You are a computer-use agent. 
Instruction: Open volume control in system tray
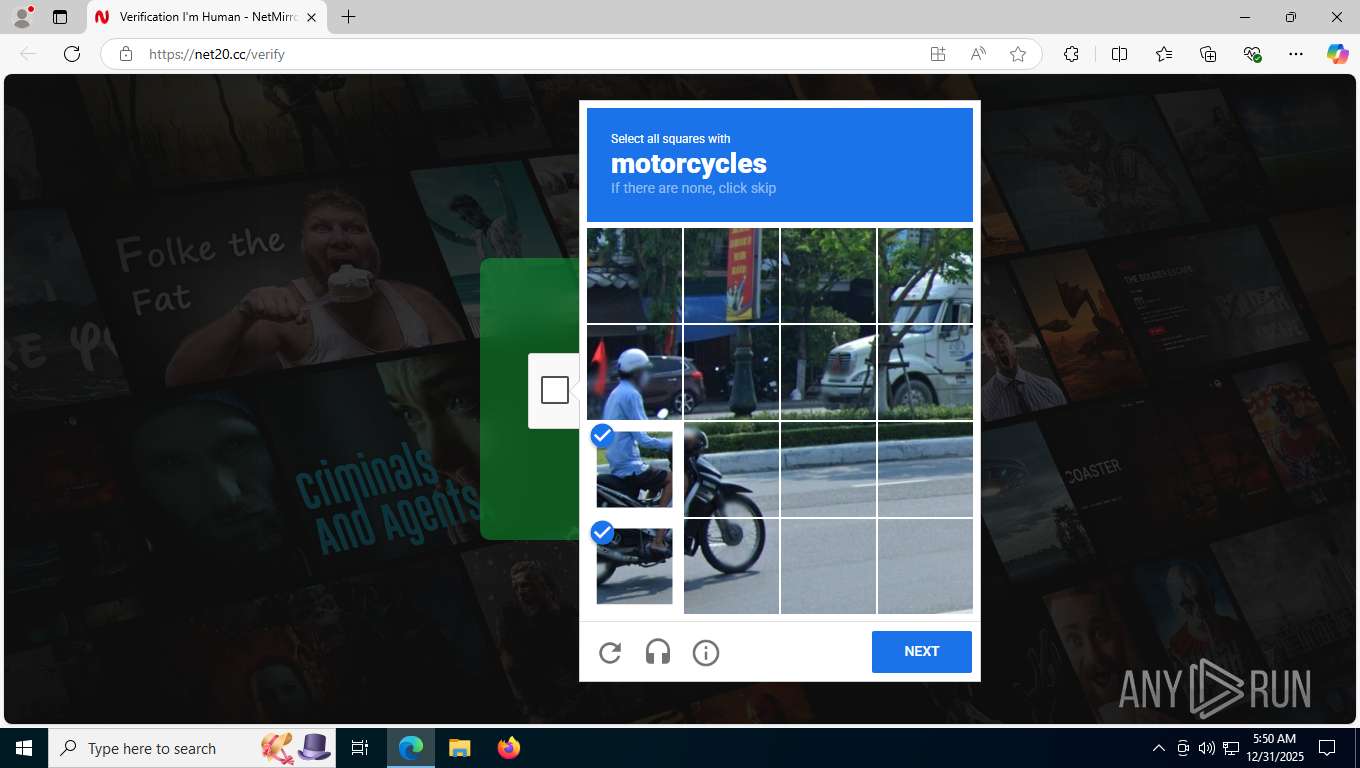pos(1207,748)
